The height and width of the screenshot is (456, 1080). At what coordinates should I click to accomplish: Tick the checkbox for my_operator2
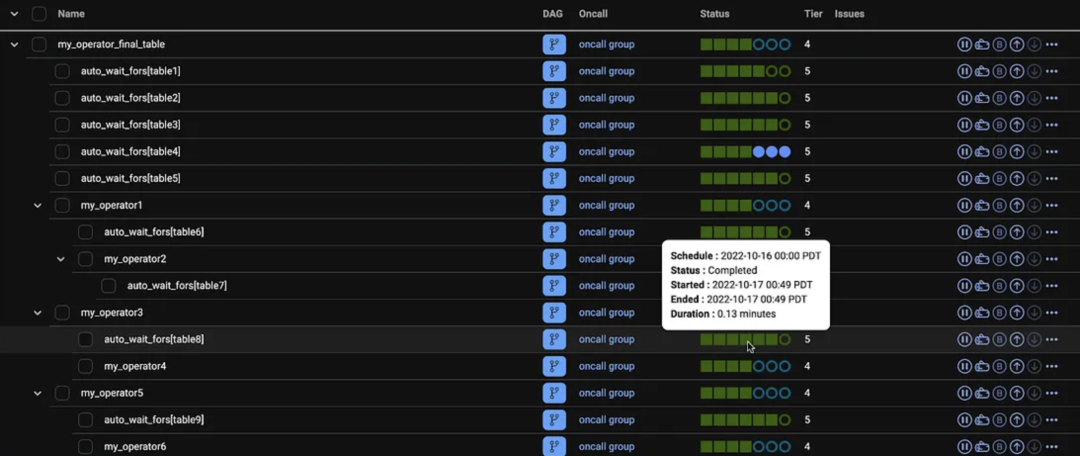coord(85,260)
